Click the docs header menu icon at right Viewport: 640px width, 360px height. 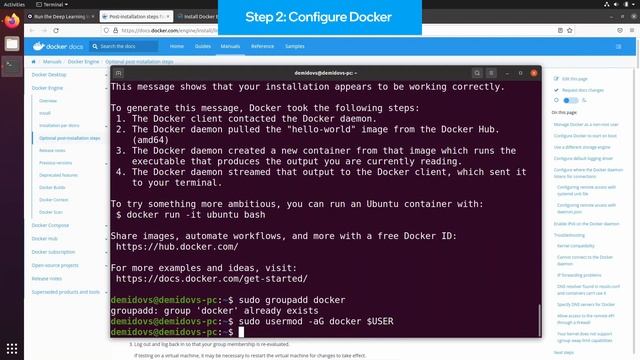(x=619, y=47)
